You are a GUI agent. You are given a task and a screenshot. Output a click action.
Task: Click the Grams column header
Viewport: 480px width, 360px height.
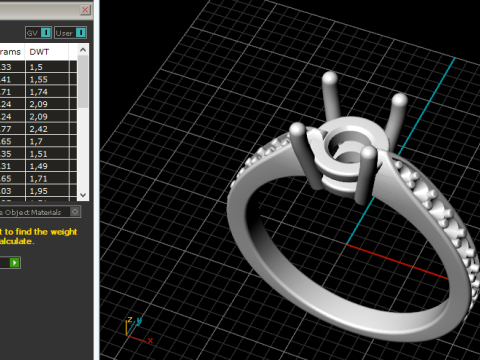[x=12, y=52]
